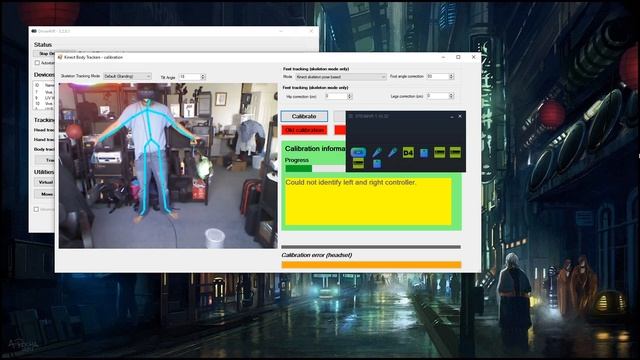Click the Driver4VR title bar app icon
This screenshot has width=640, height=360.
[x=34, y=31]
